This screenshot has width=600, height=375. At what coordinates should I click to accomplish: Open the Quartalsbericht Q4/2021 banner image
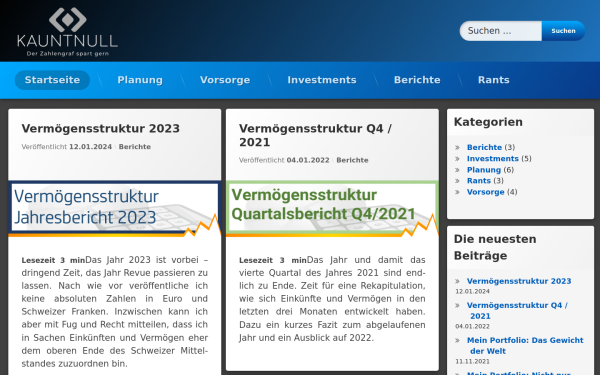pyautogui.click(x=332, y=209)
